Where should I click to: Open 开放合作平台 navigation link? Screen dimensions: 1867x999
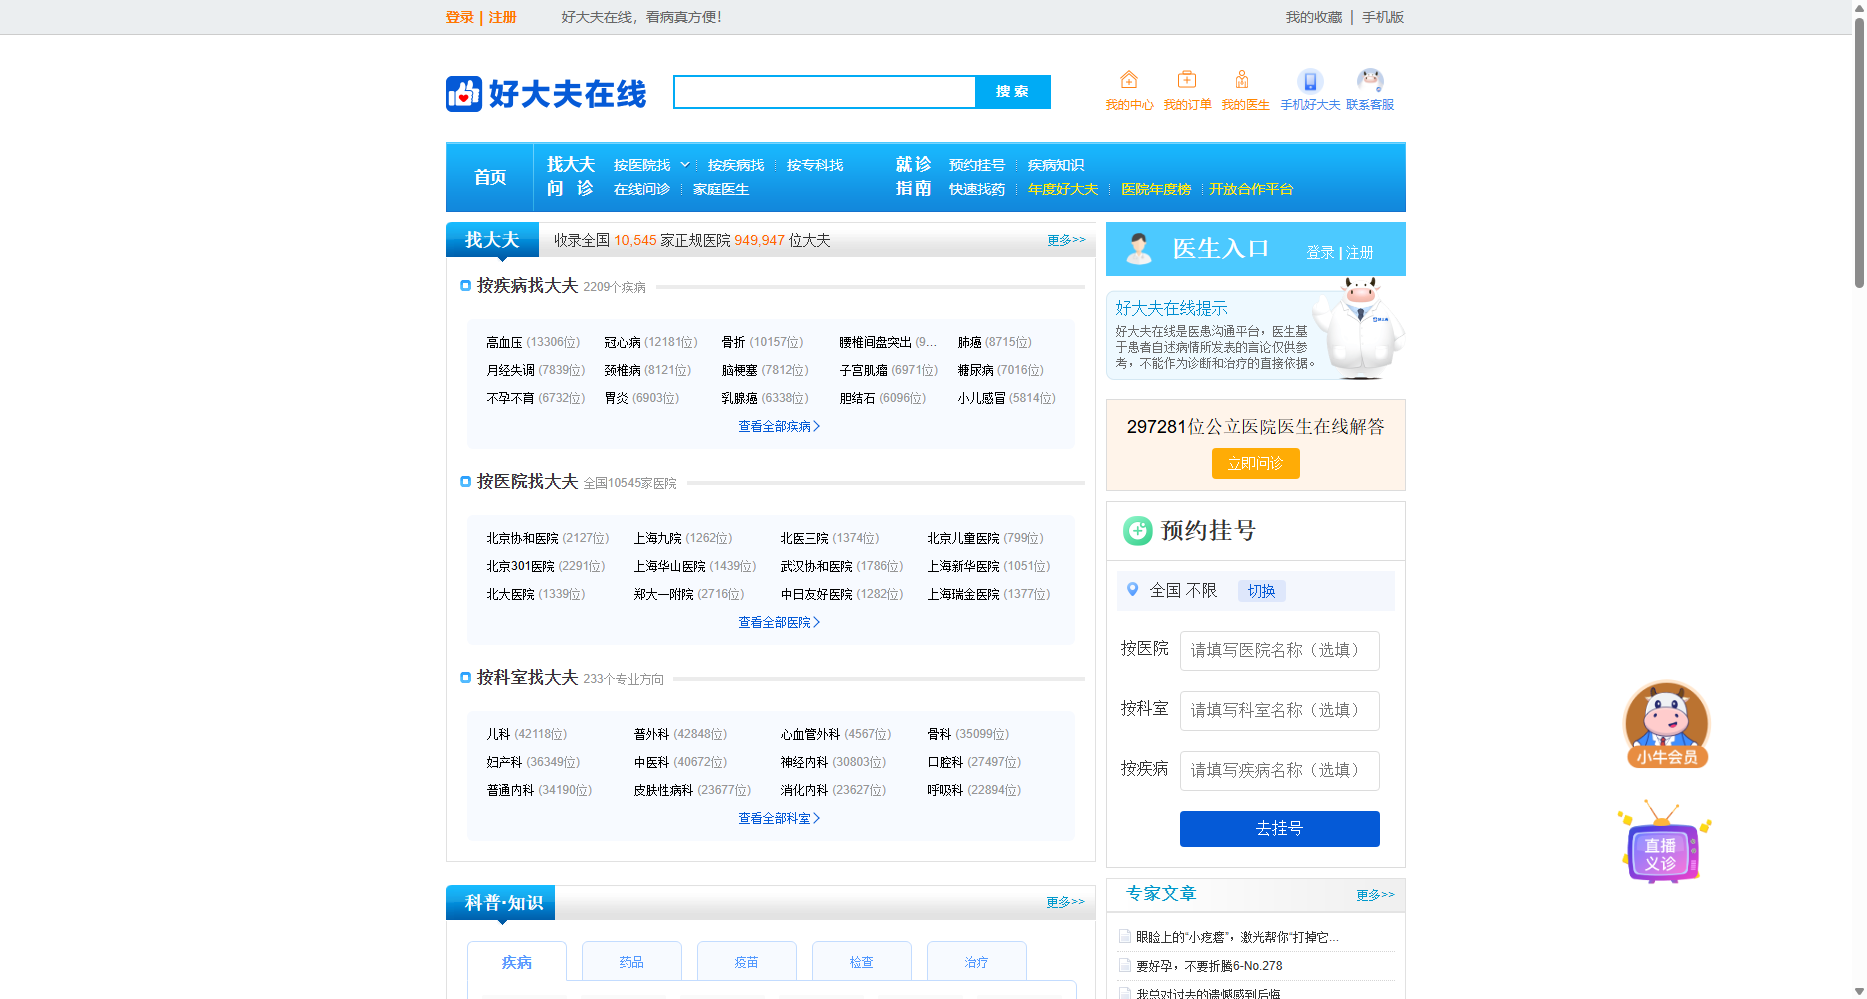tap(1251, 189)
